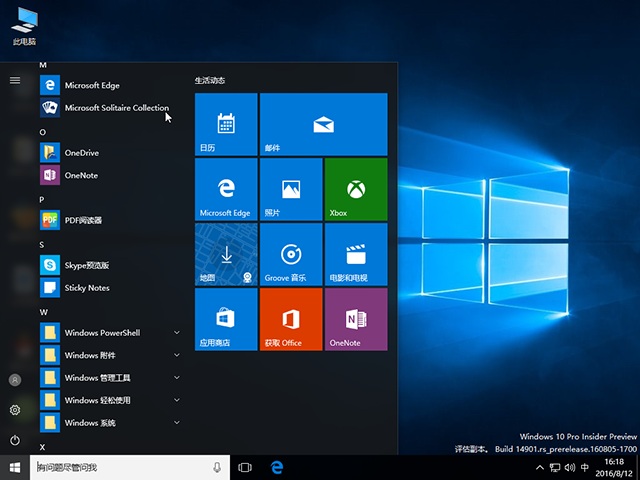Open Microsoft Solitaire Collection from app list
This screenshot has width=640, height=480.
click(116, 108)
